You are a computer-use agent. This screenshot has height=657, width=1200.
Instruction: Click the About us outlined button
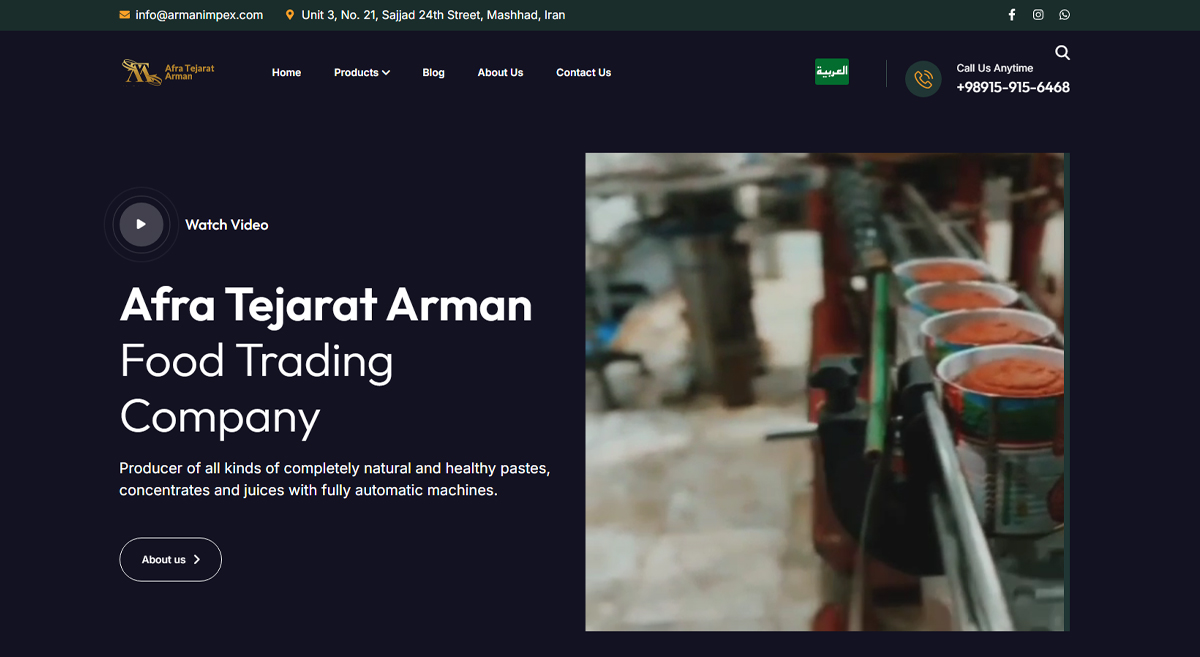pos(170,560)
